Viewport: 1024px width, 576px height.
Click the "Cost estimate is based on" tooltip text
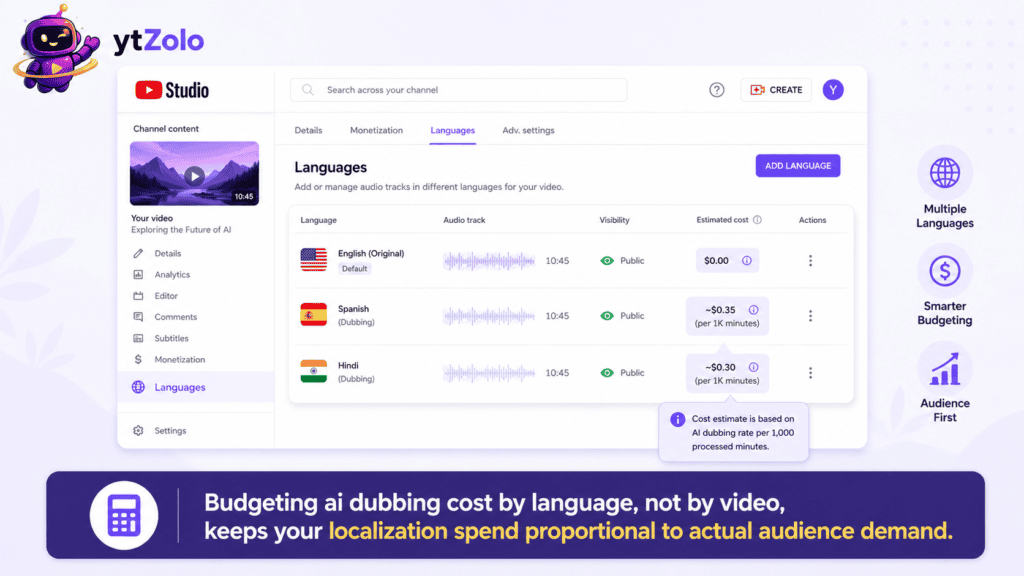pyautogui.click(x=743, y=419)
